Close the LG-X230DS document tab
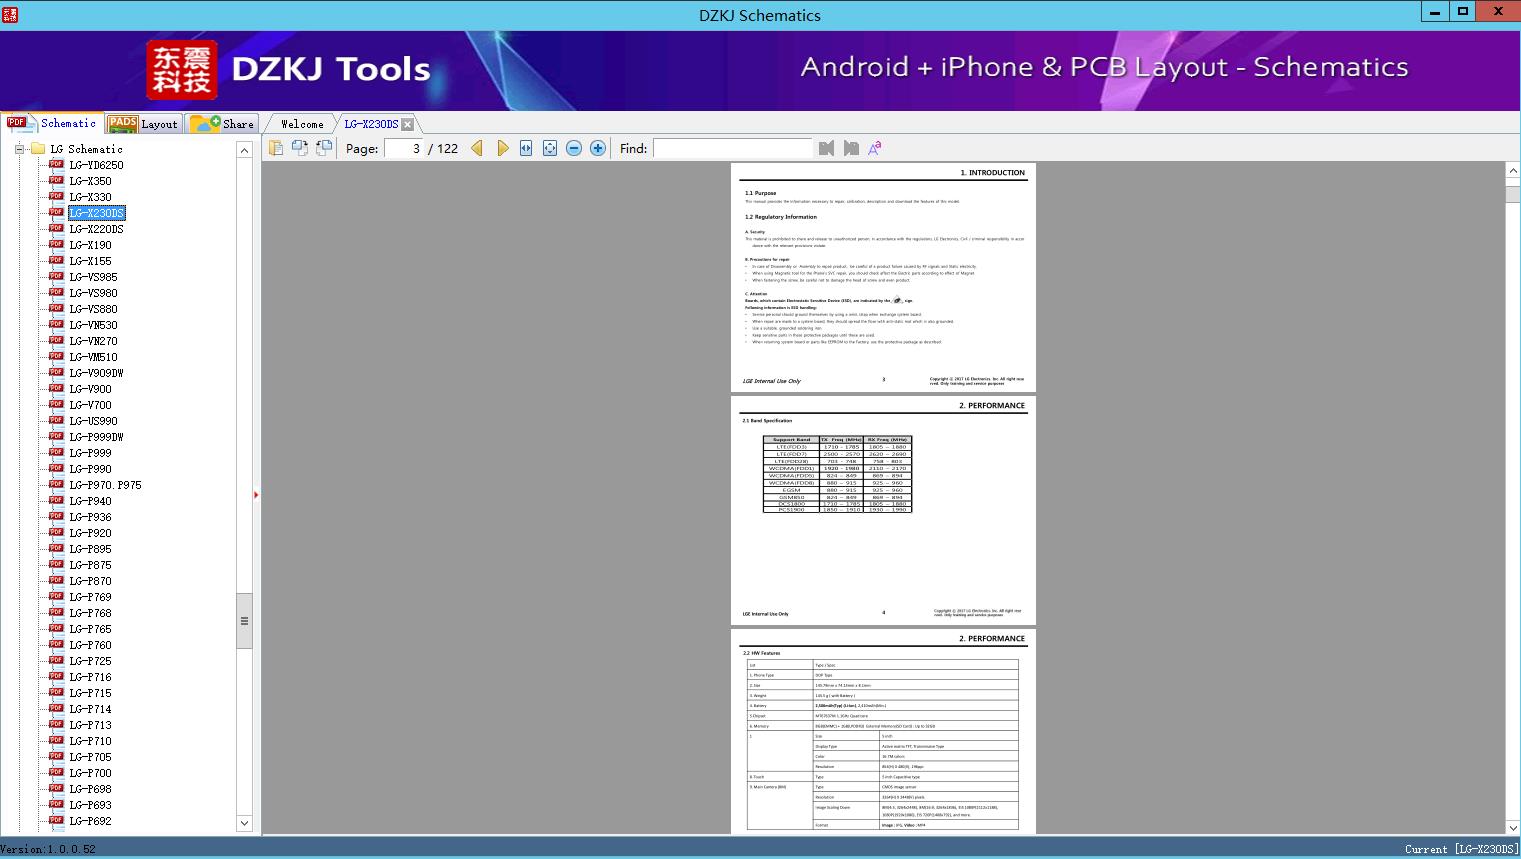 [407, 124]
